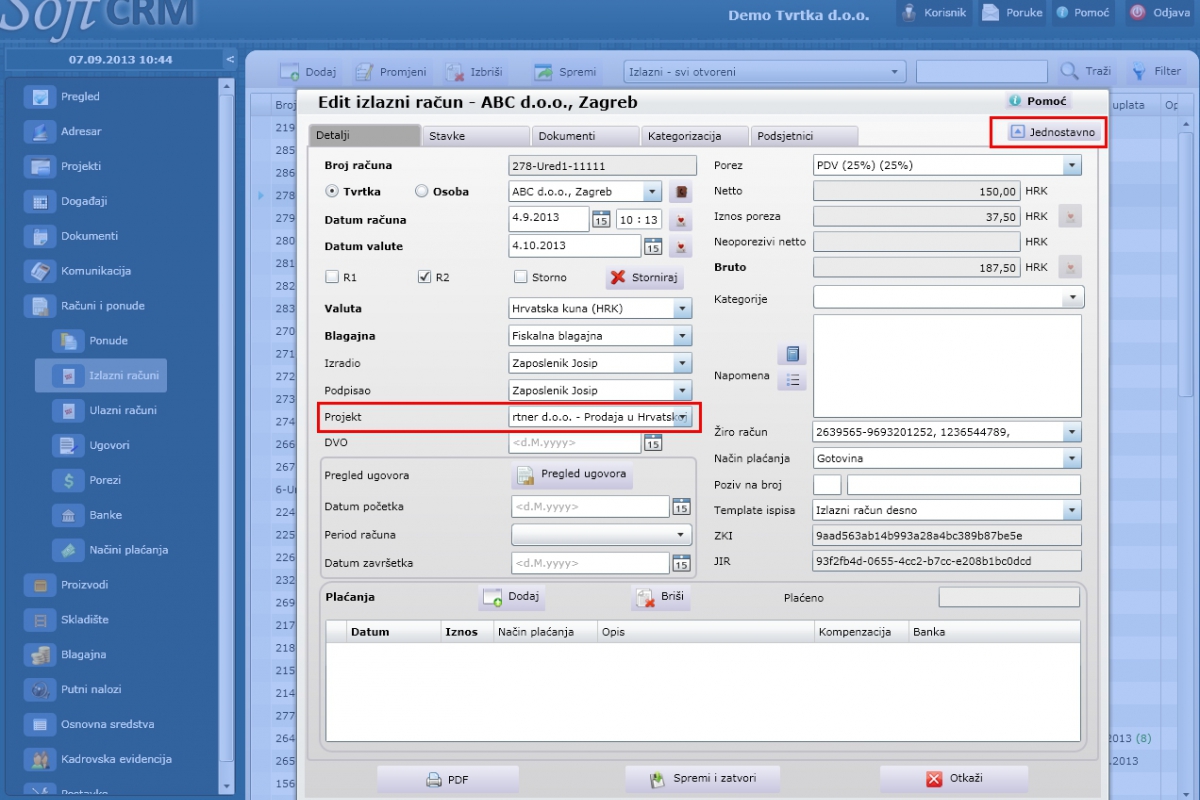Open the Filter tool

[x=1155, y=72]
